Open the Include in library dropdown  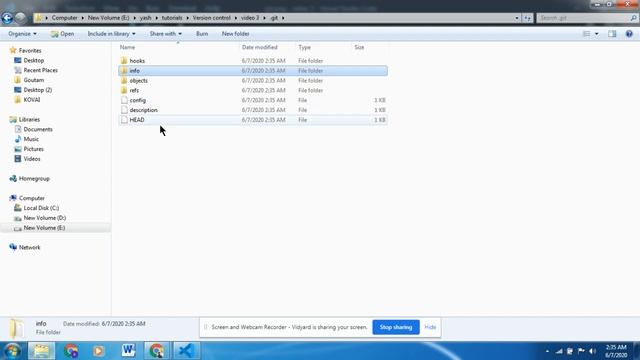pos(111,34)
